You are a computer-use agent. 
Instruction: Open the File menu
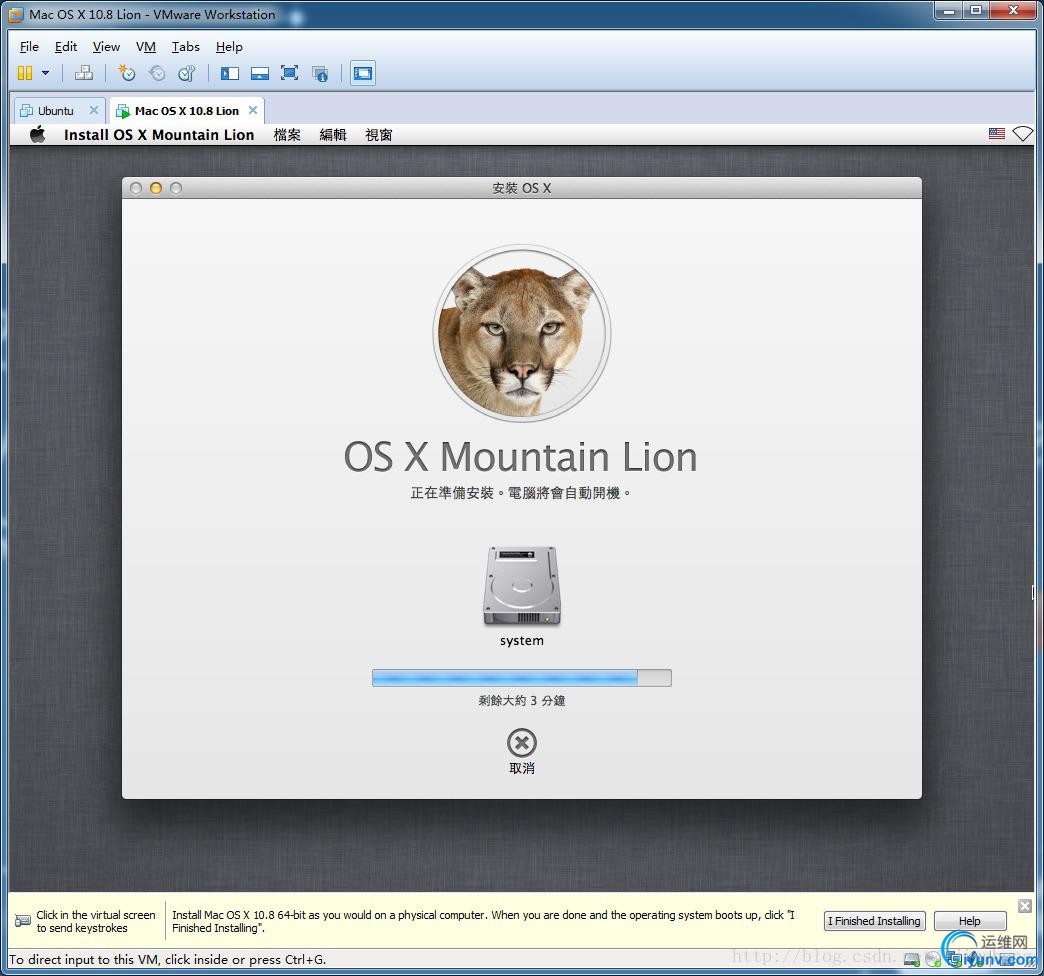(x=29, y=47)
